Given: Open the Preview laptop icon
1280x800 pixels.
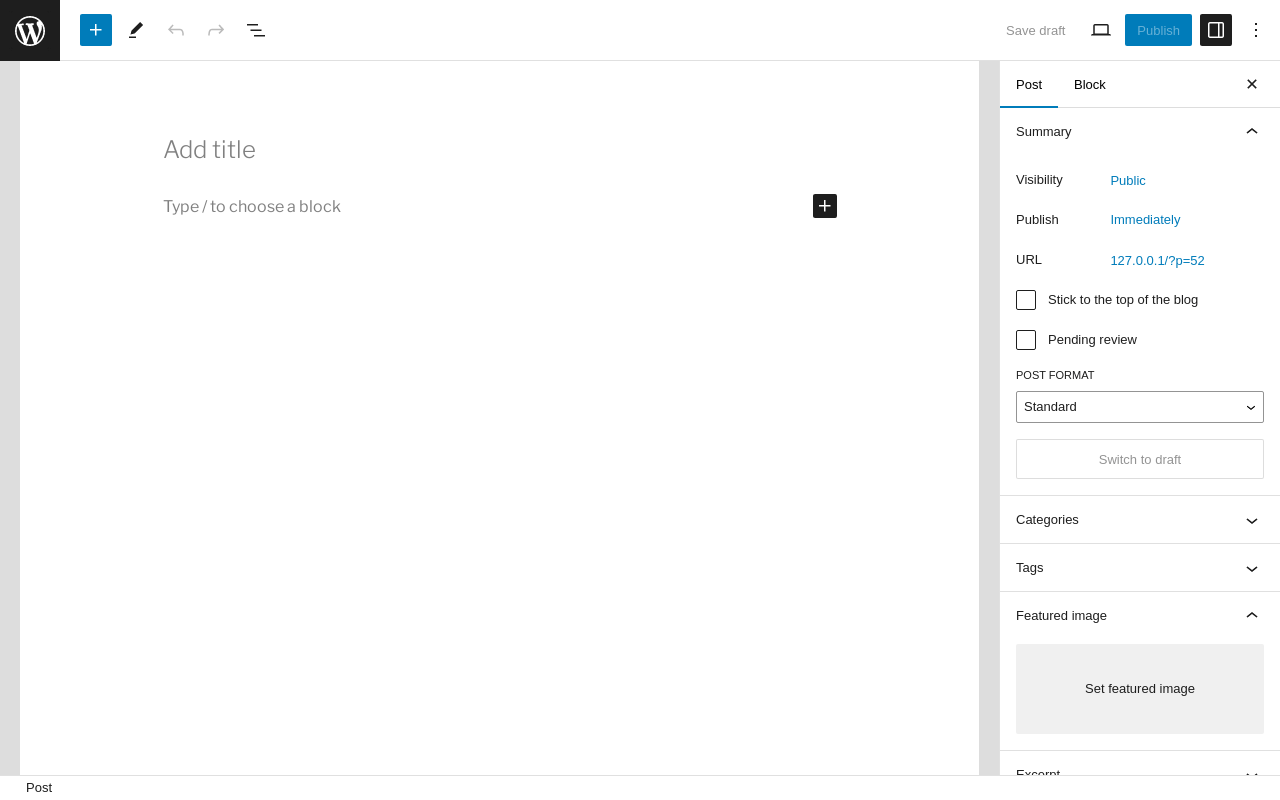Looking at the screenshot, I should 1101,30.
